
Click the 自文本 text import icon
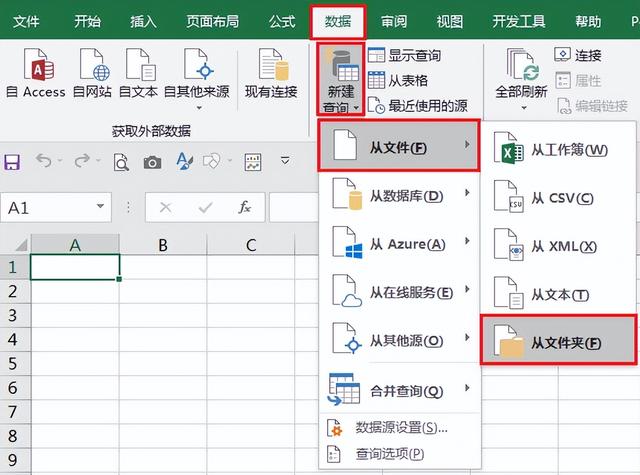tap(139, 72)
